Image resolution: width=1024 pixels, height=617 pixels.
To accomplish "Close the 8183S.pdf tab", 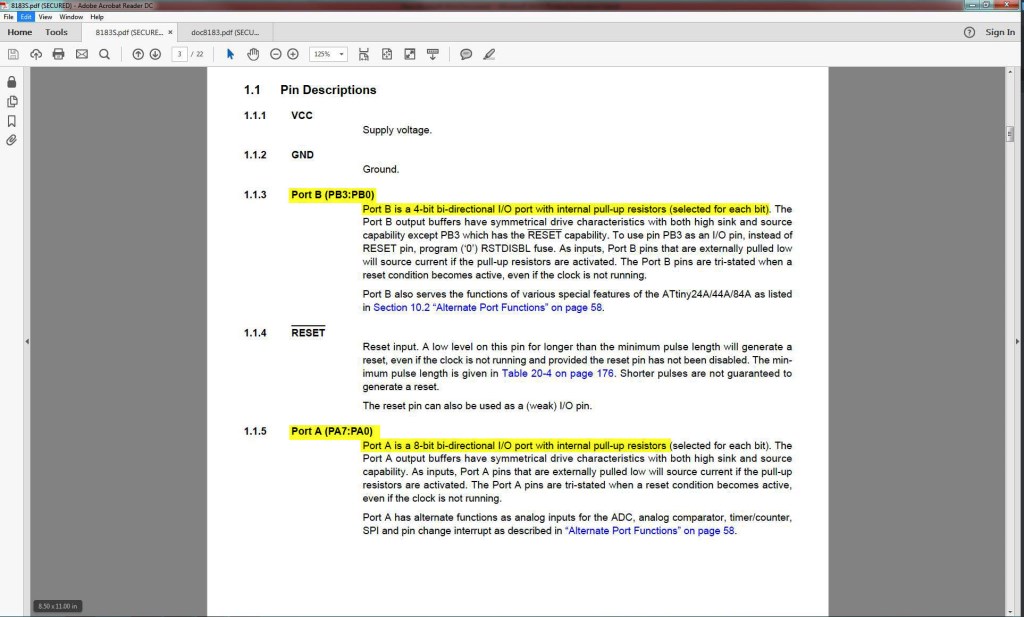I will [x=170, y=32].
